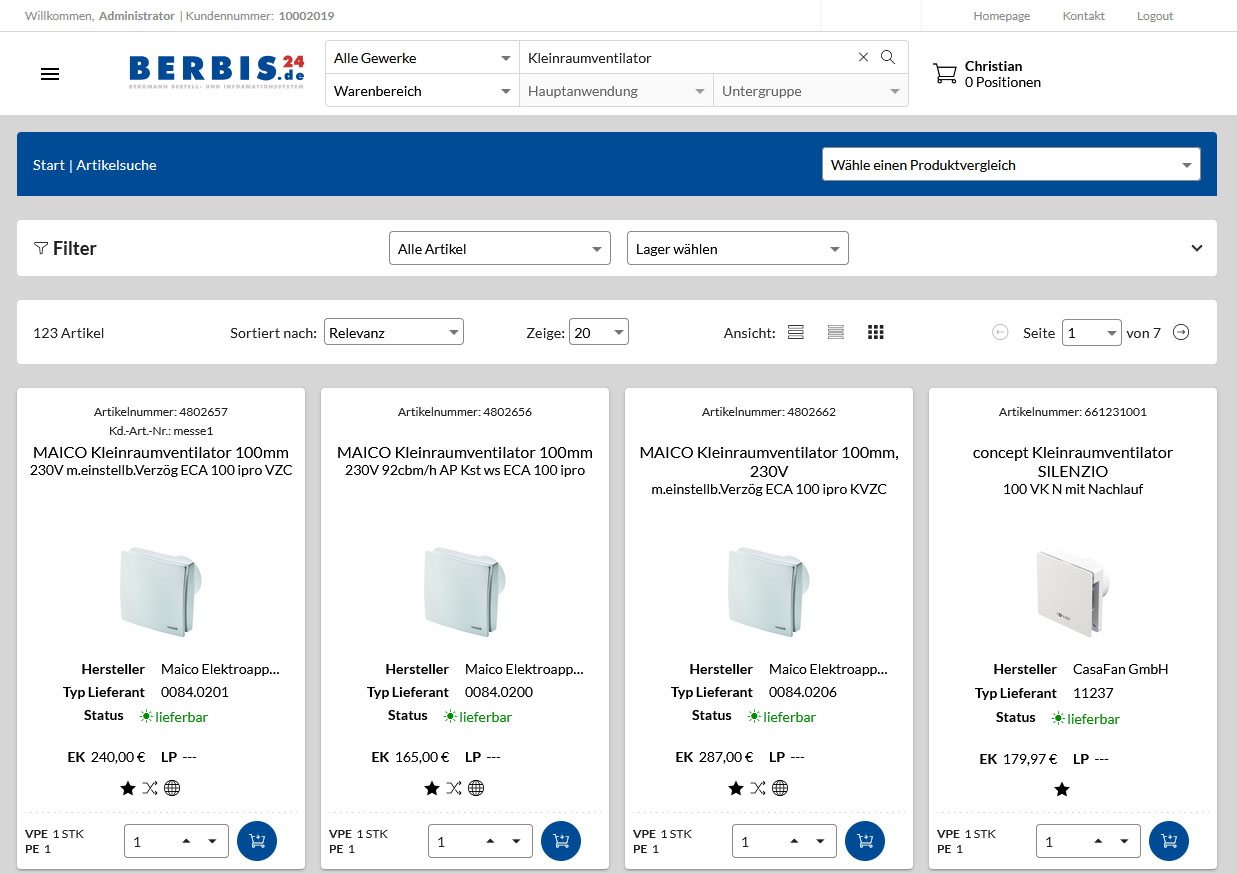Add article 4802662 to cart
Viewport: 1237px width, 874px height.
[x=865, y=841]
